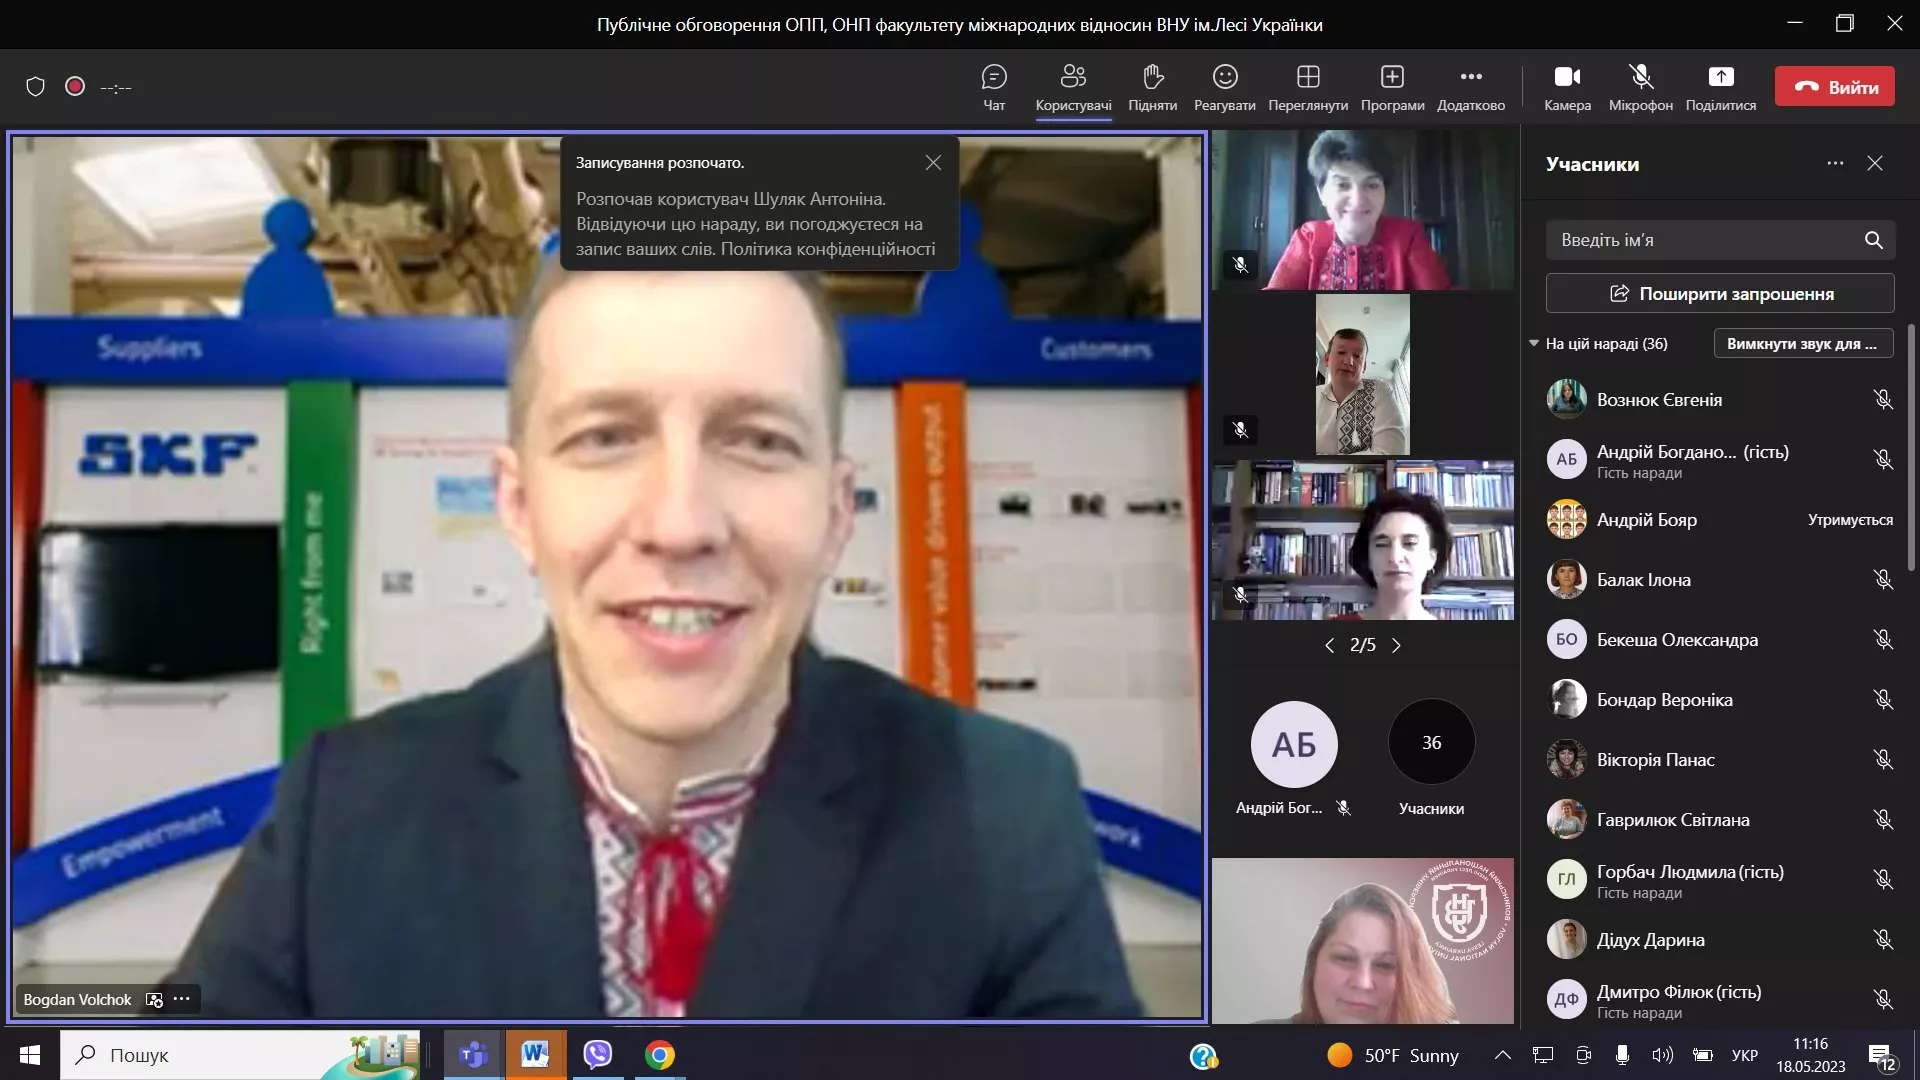Viewport: 1920px width, 1080px height.
Task: Toggle the Camera (Камера) button
Action: 1566,77
